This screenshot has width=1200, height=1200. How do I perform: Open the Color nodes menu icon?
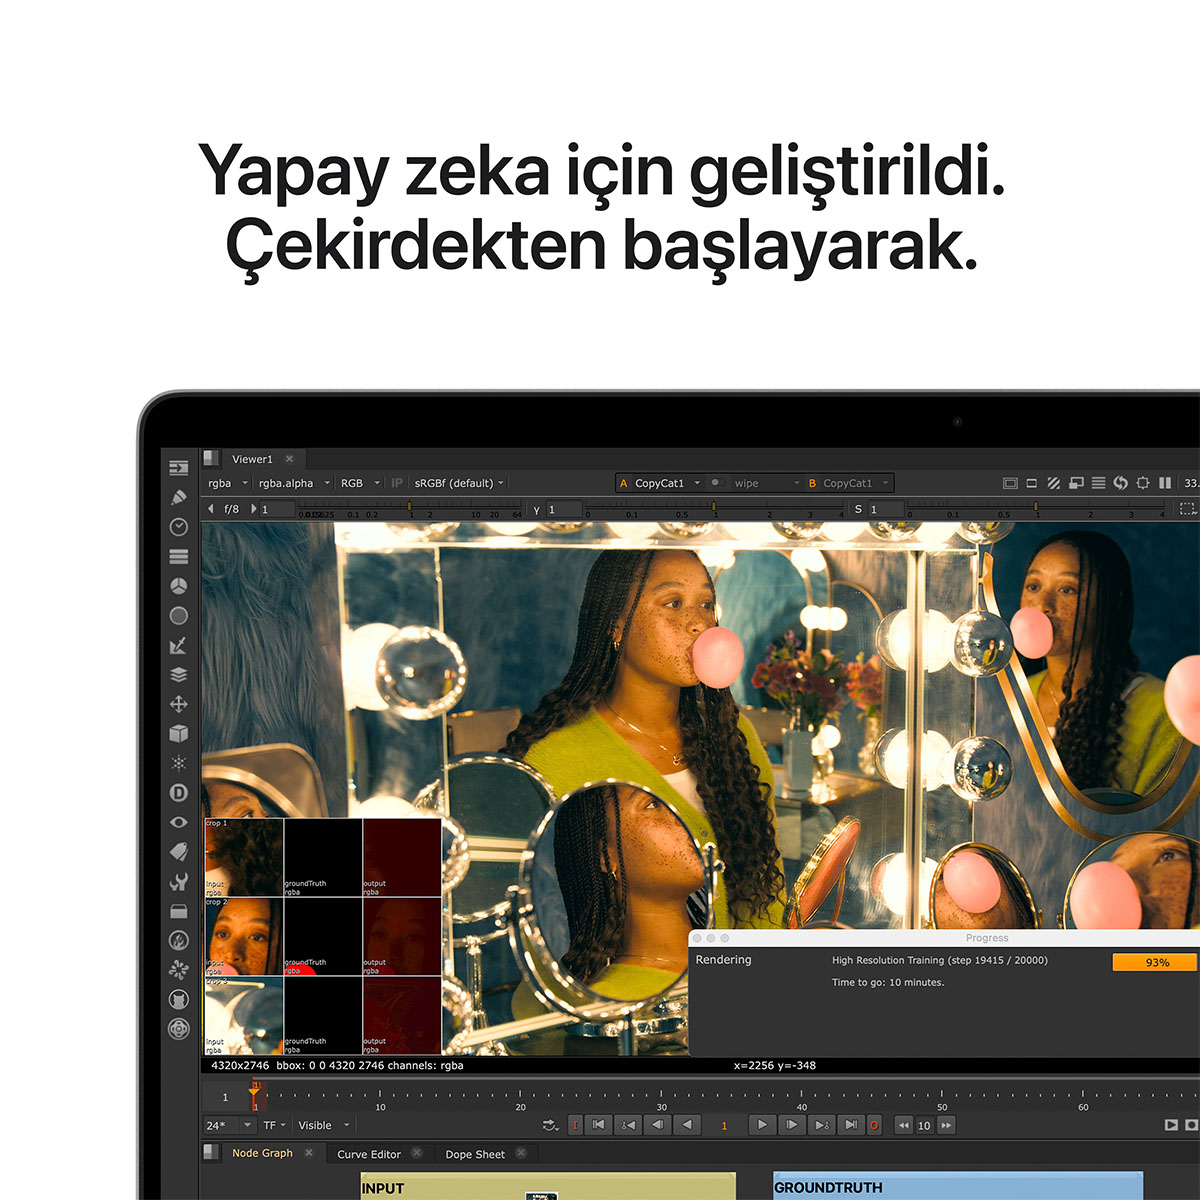coord(179,586)
